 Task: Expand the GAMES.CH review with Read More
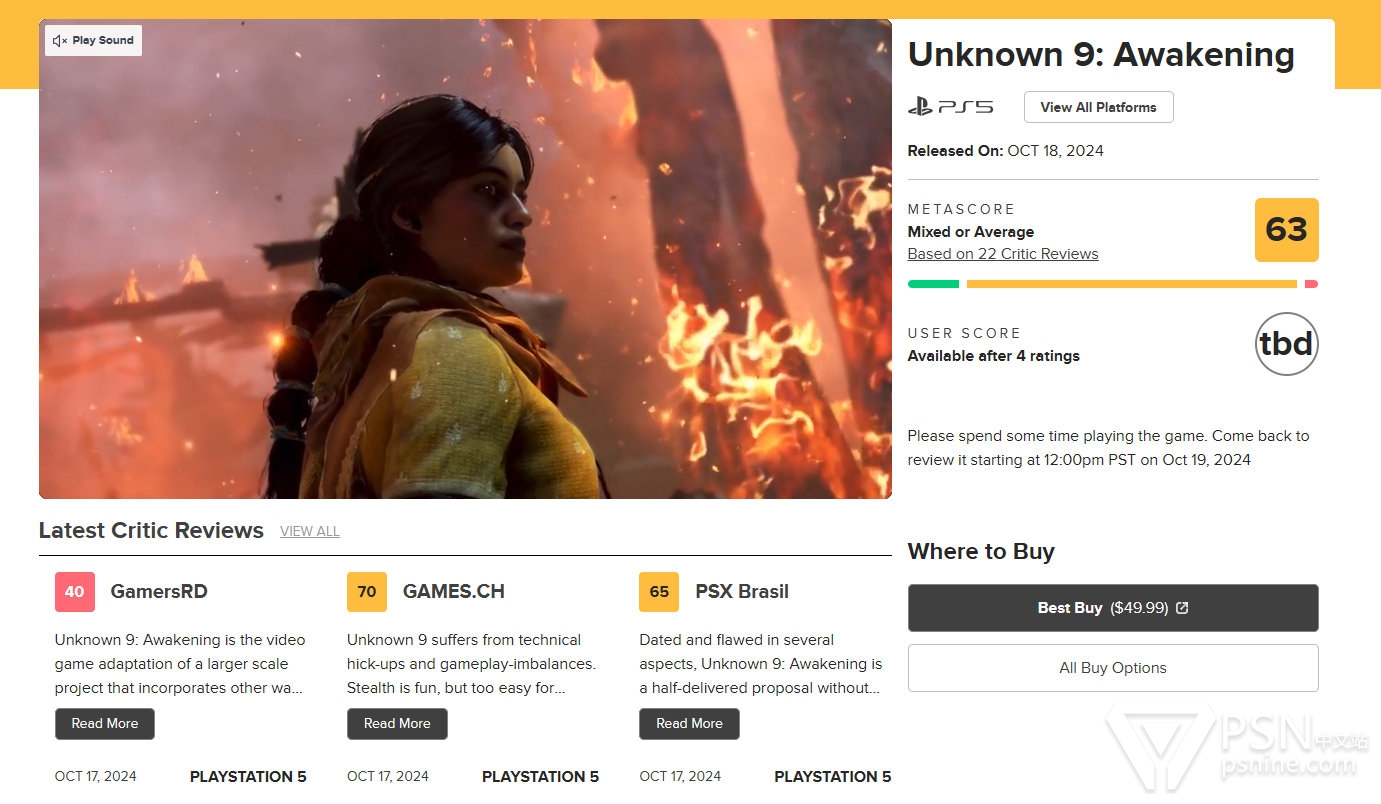point(397,724)
